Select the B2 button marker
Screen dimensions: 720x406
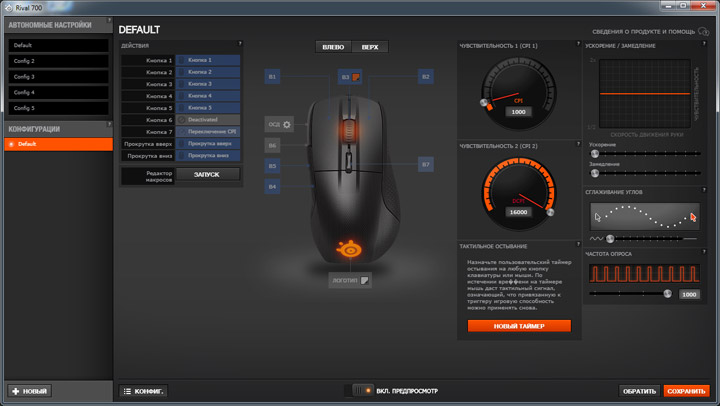pyautogui.click(x=426, y=77)
